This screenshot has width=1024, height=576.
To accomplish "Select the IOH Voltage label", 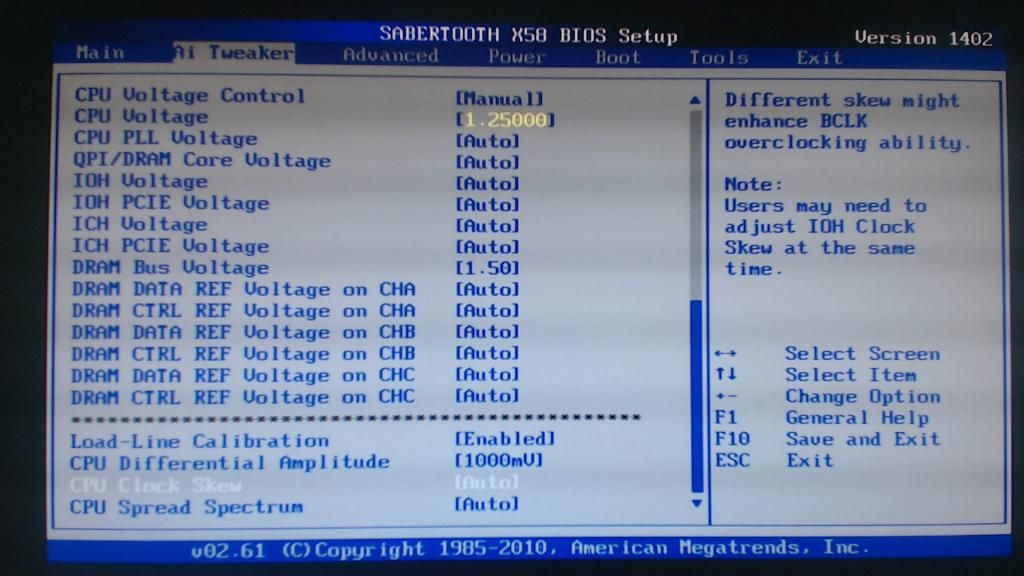I will 140,182.
